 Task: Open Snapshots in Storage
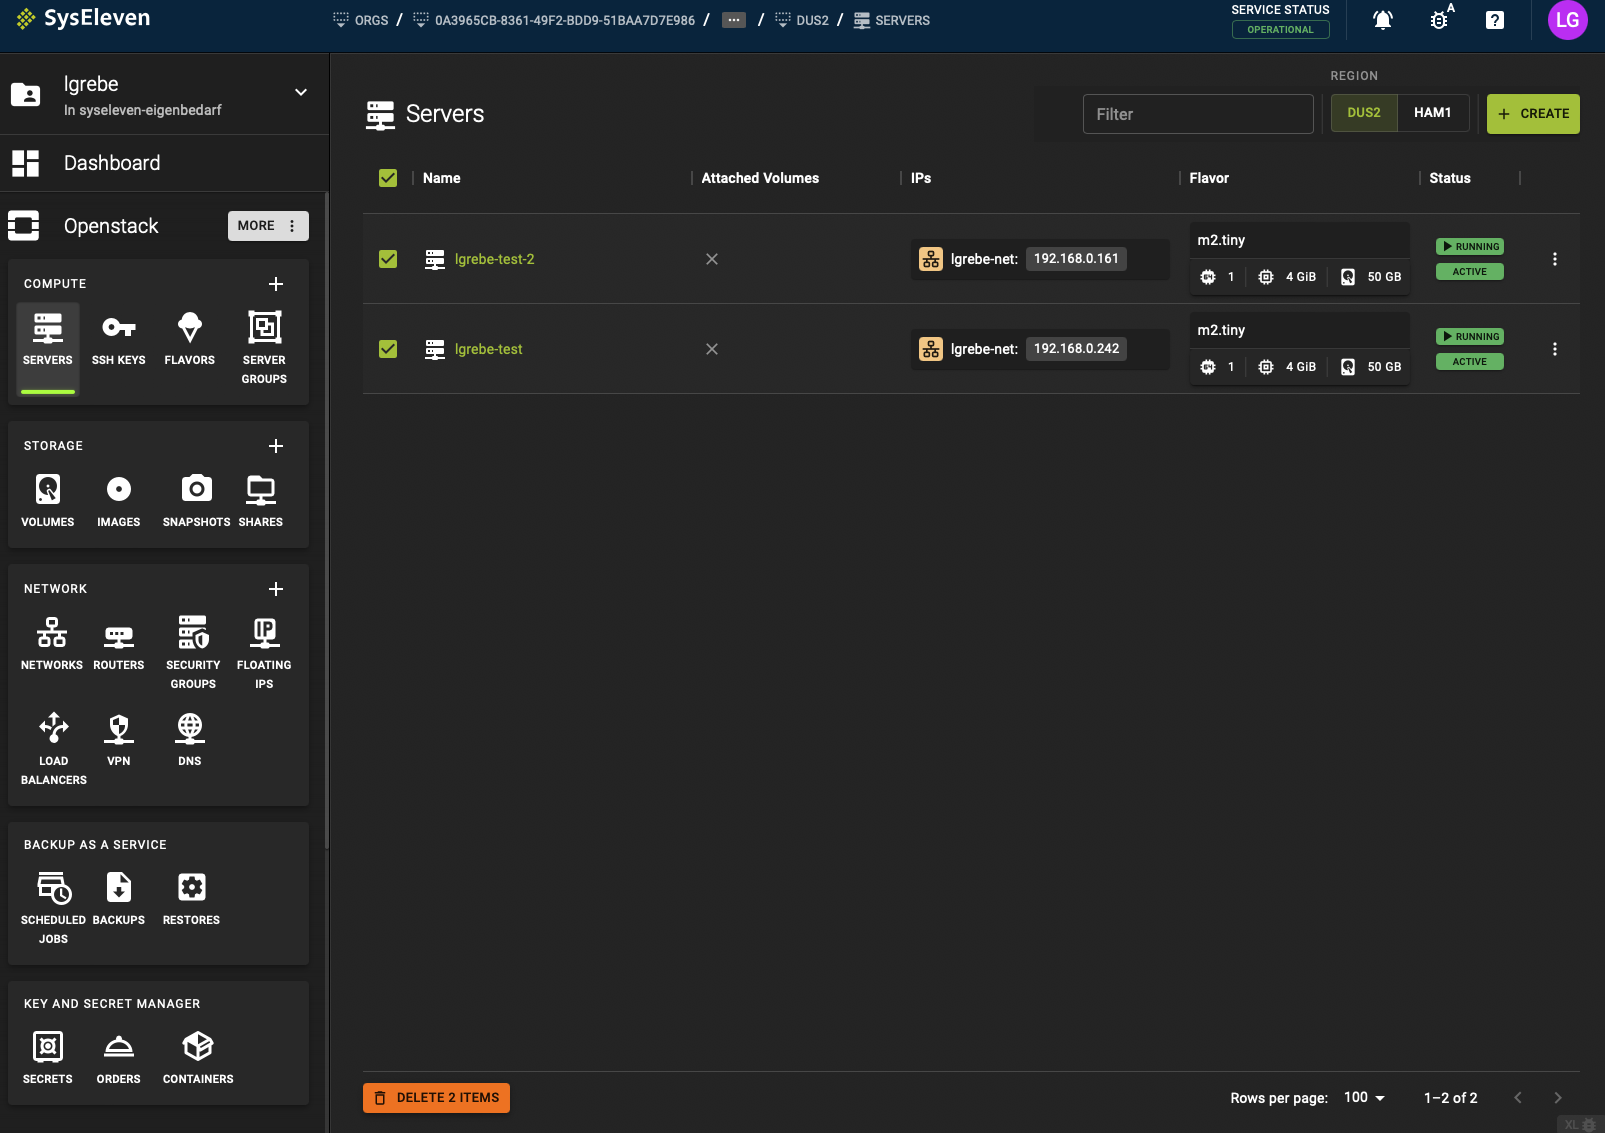pyautogui.click(x=196, y=502)
